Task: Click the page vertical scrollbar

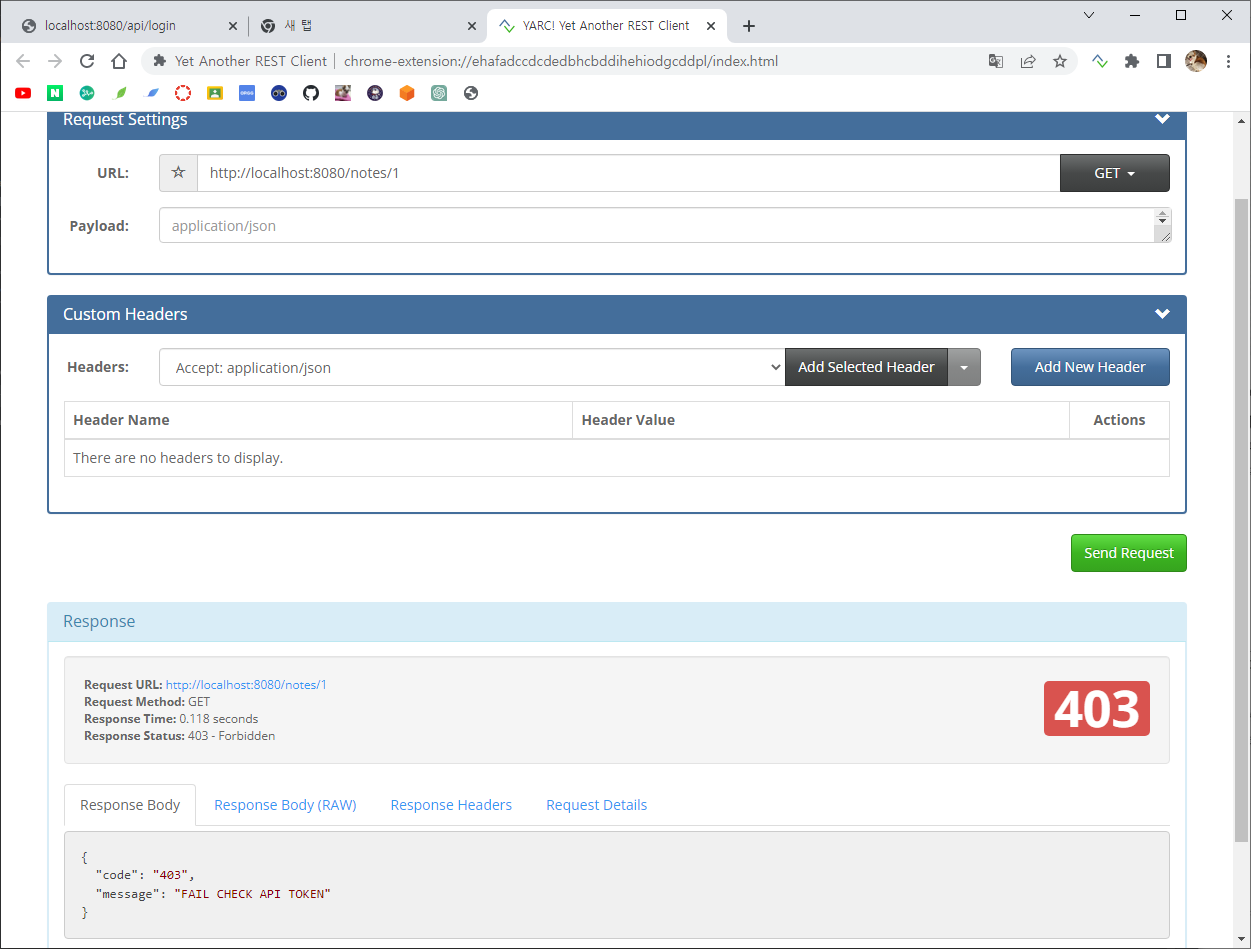Action: pos(1241,520)
